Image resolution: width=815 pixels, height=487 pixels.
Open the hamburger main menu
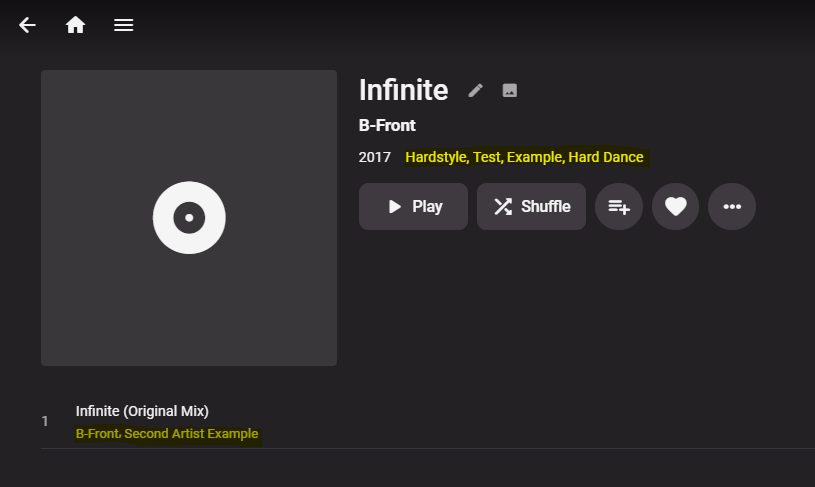123,25
